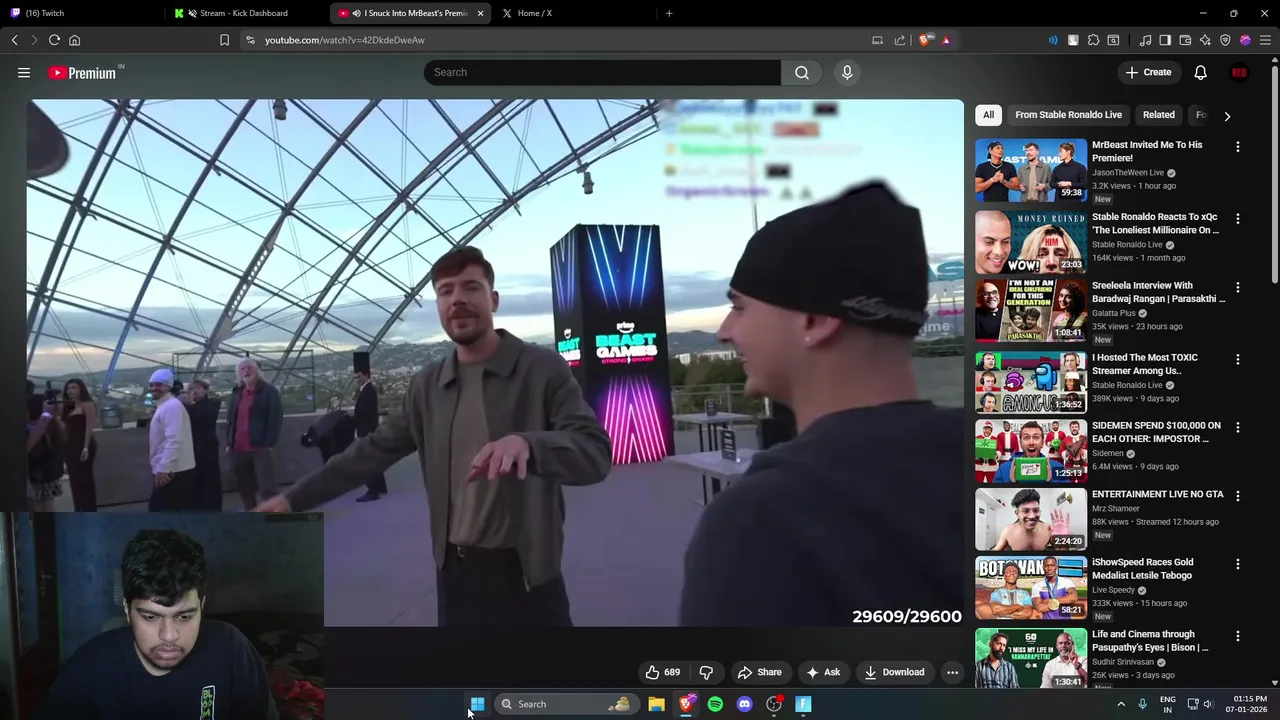1280x720 pixels.
Task: Switch to the Home / X tab
Action: (x=575, y=13)
